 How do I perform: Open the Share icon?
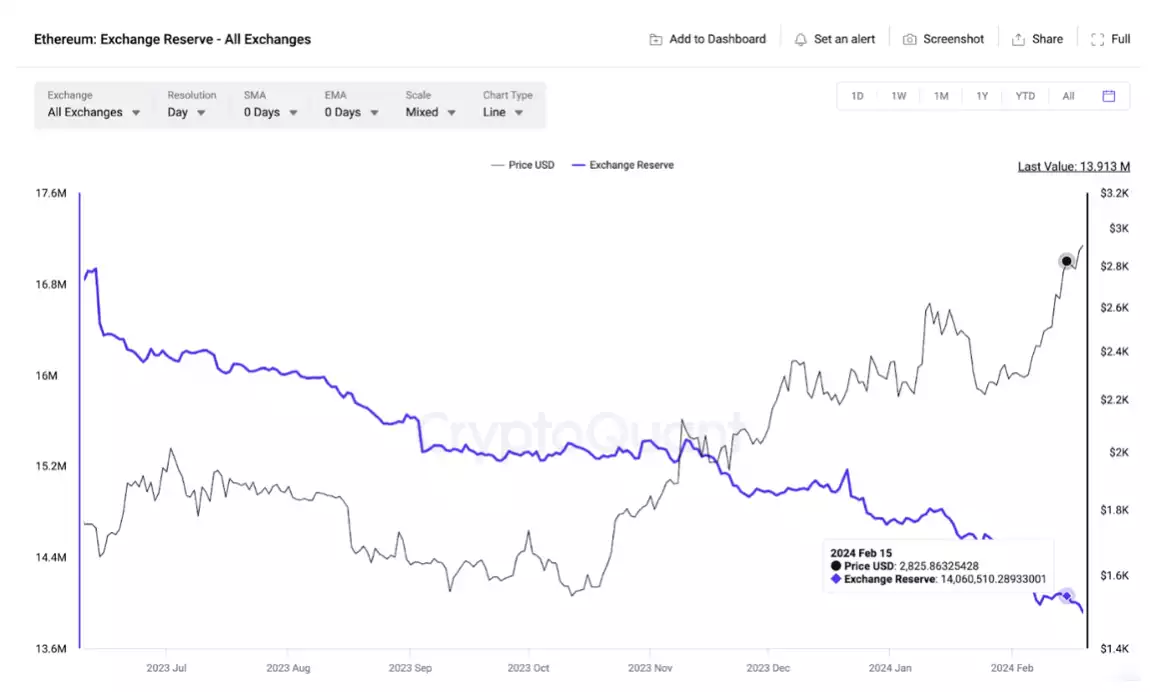(x=1016, y=38)
